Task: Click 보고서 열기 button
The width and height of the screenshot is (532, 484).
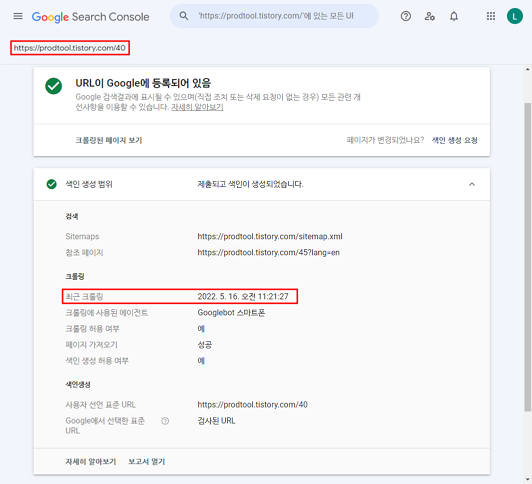Action: tap(147, 462)
